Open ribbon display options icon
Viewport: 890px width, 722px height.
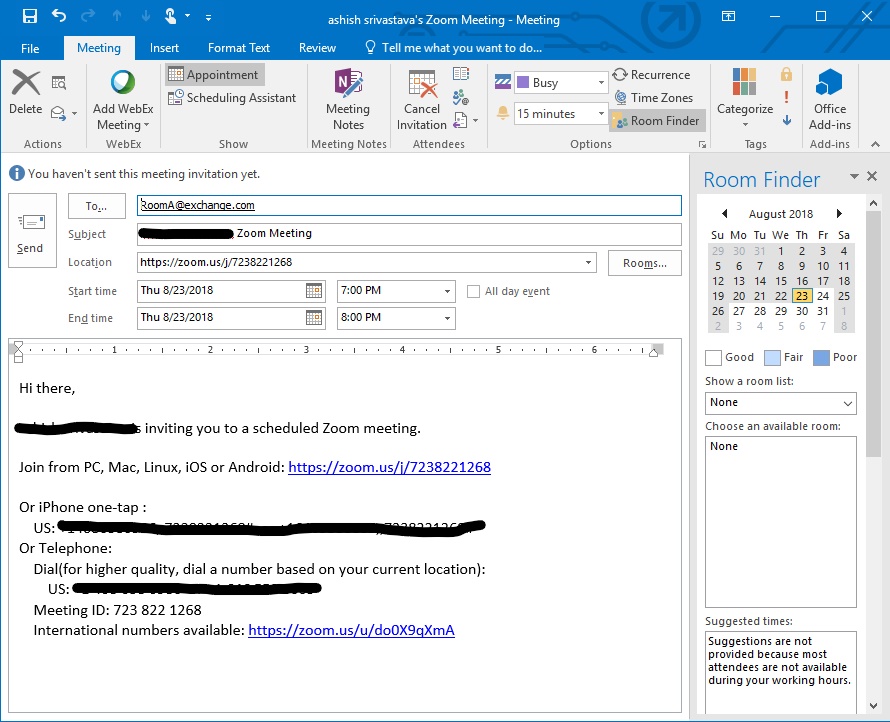pyautogui.click(x=728, y=16)
